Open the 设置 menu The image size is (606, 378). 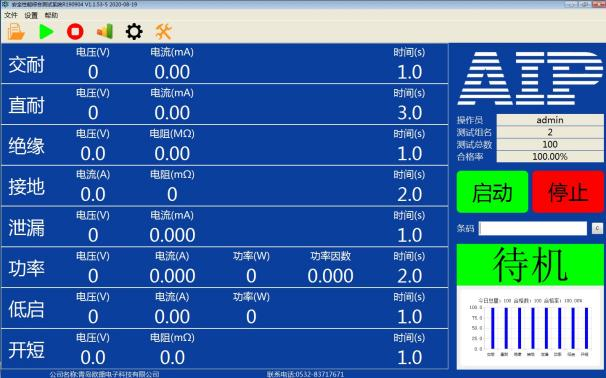tap(31, 15)
